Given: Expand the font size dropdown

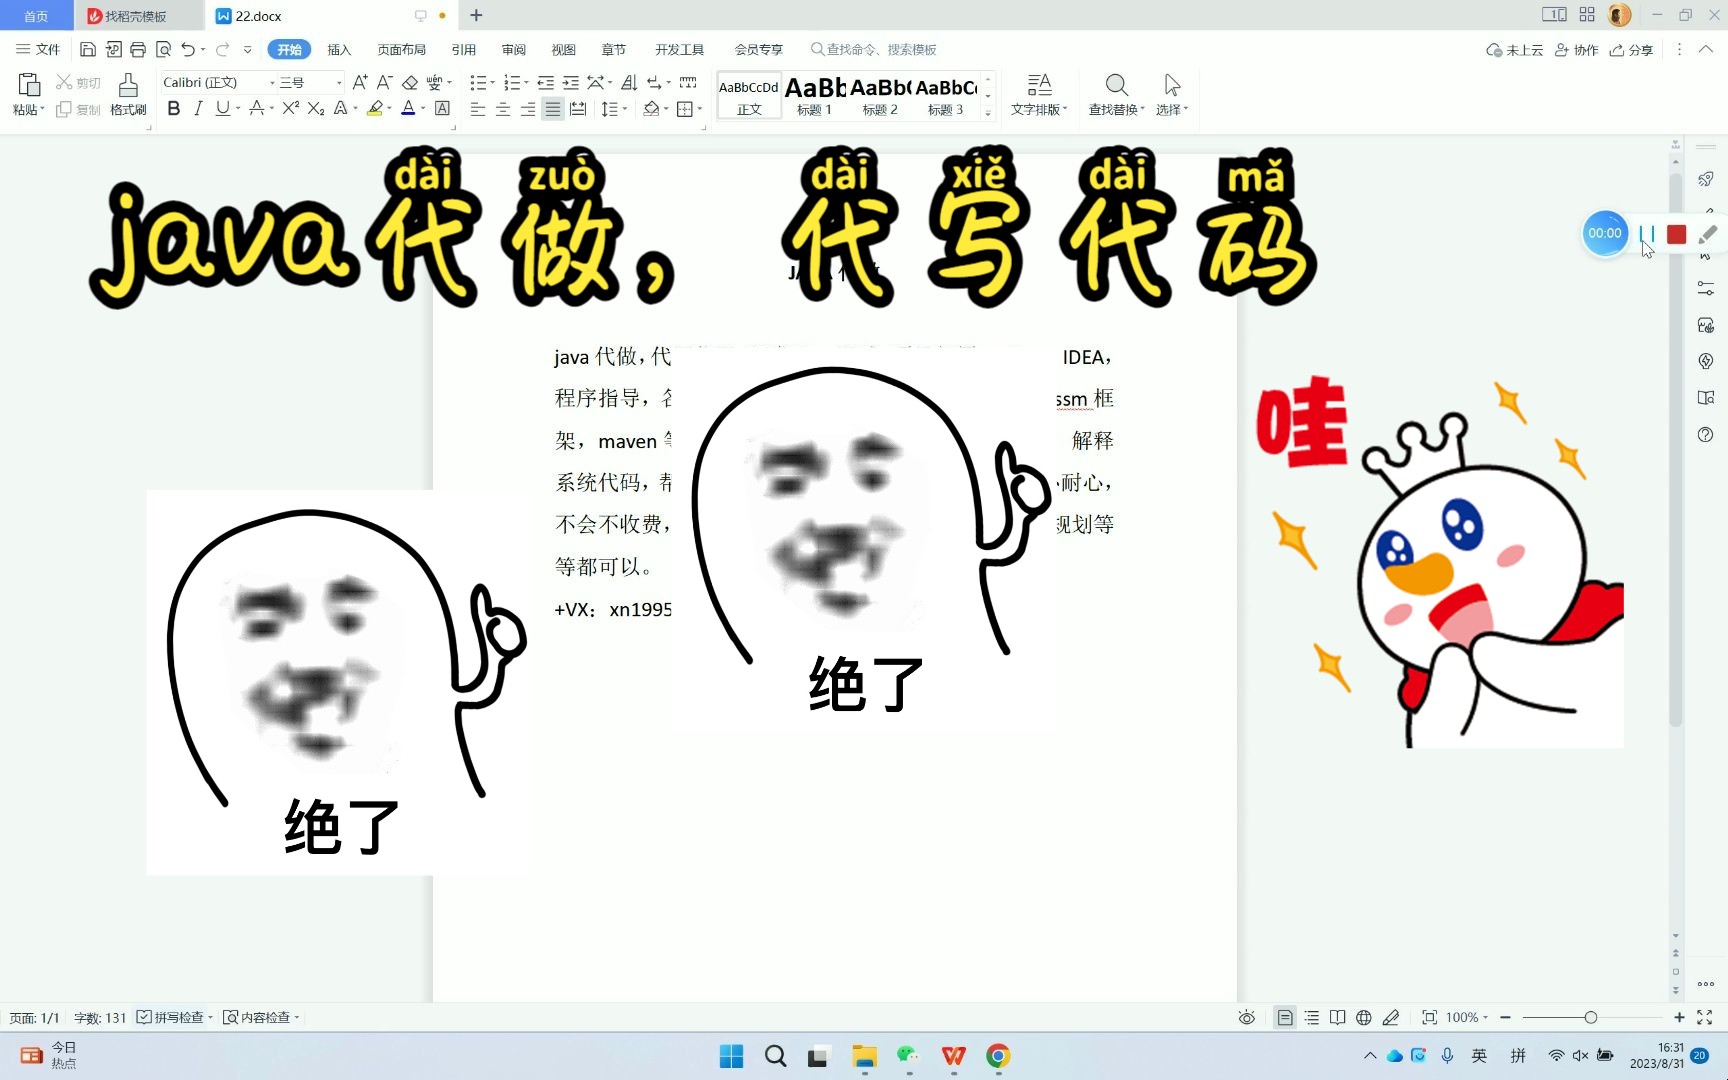Looking at the screenshot, I should click(x=338, y=82).
